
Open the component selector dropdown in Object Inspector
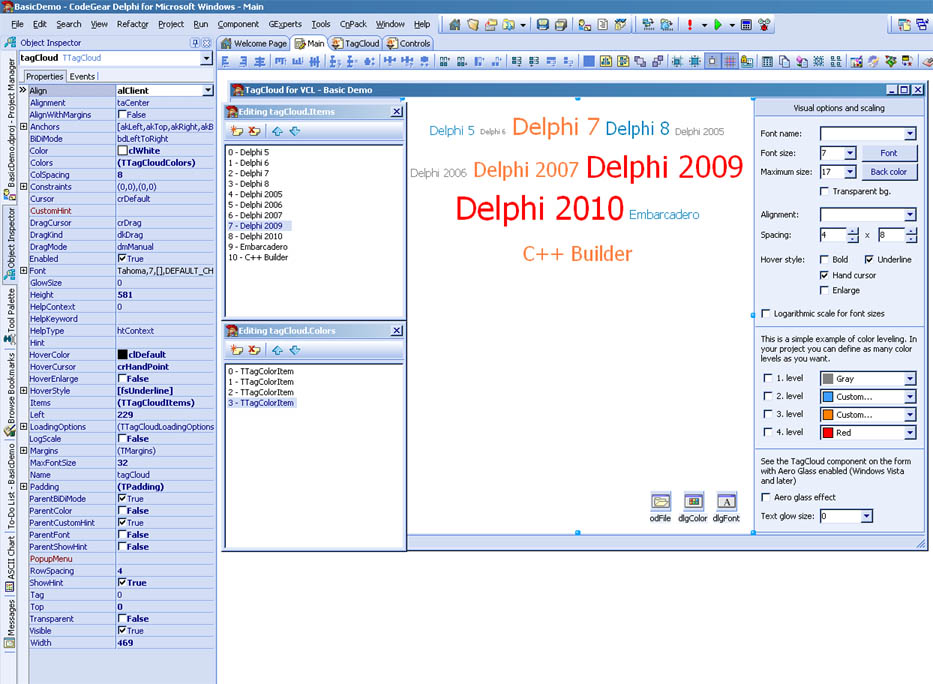coord(206,58)
